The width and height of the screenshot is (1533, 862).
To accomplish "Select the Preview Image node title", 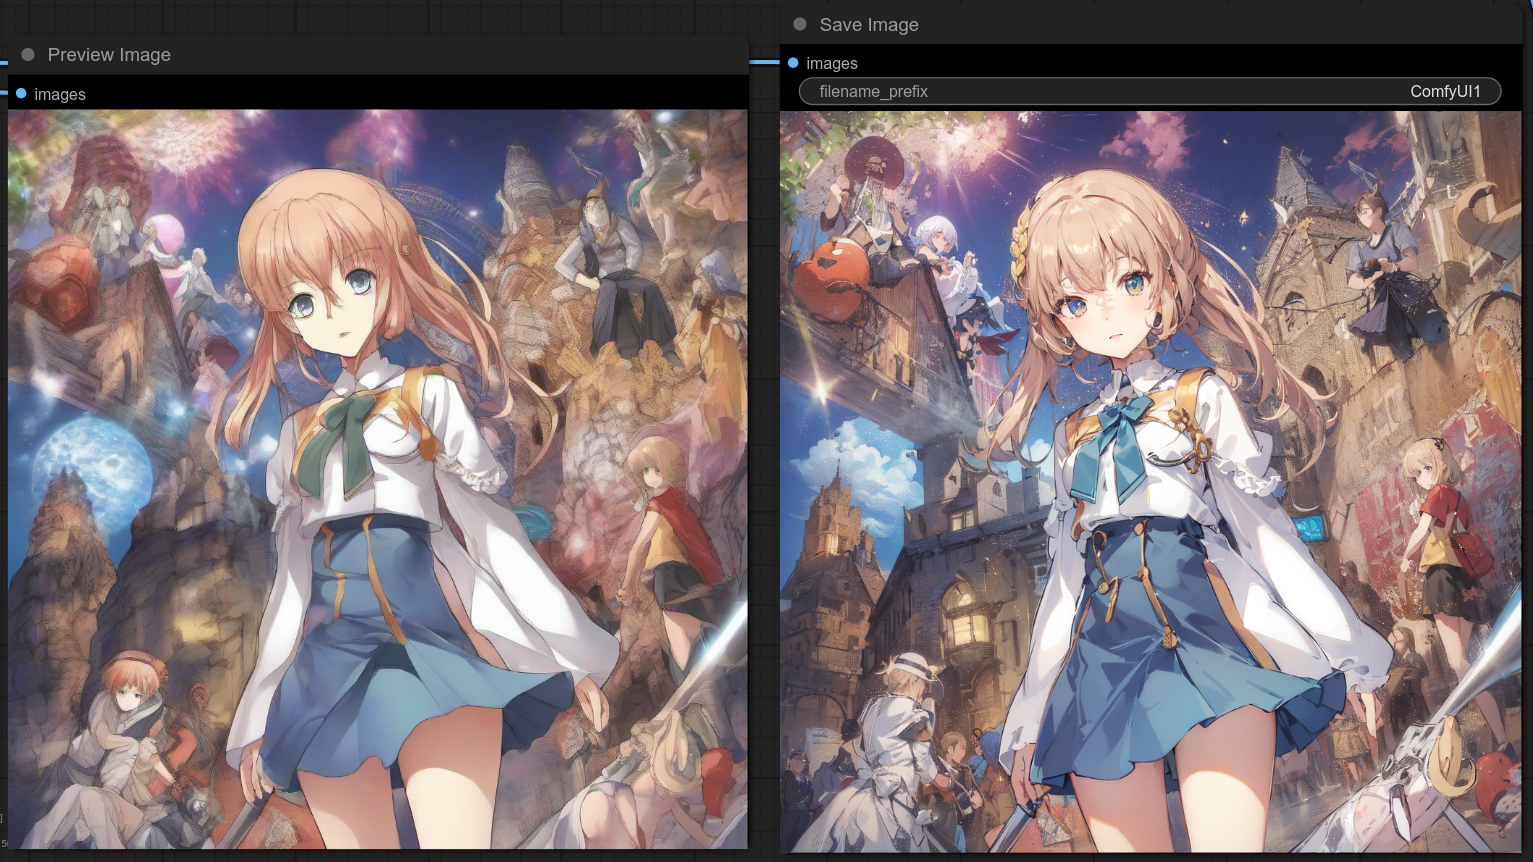I will click(109, 55).
